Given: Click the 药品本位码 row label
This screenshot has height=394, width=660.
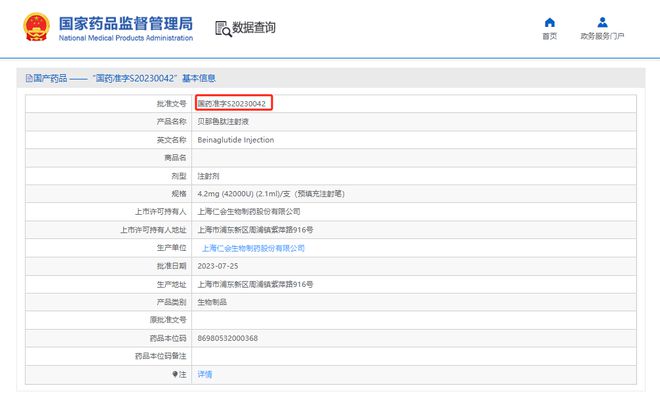Looking at the screenshot, I should pyautogui.click(x=168, y=338).
